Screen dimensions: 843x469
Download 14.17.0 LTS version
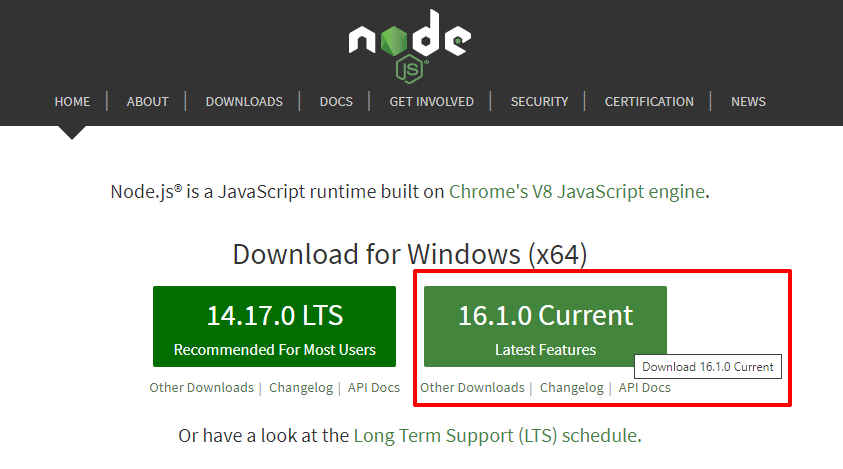(274, 326)
